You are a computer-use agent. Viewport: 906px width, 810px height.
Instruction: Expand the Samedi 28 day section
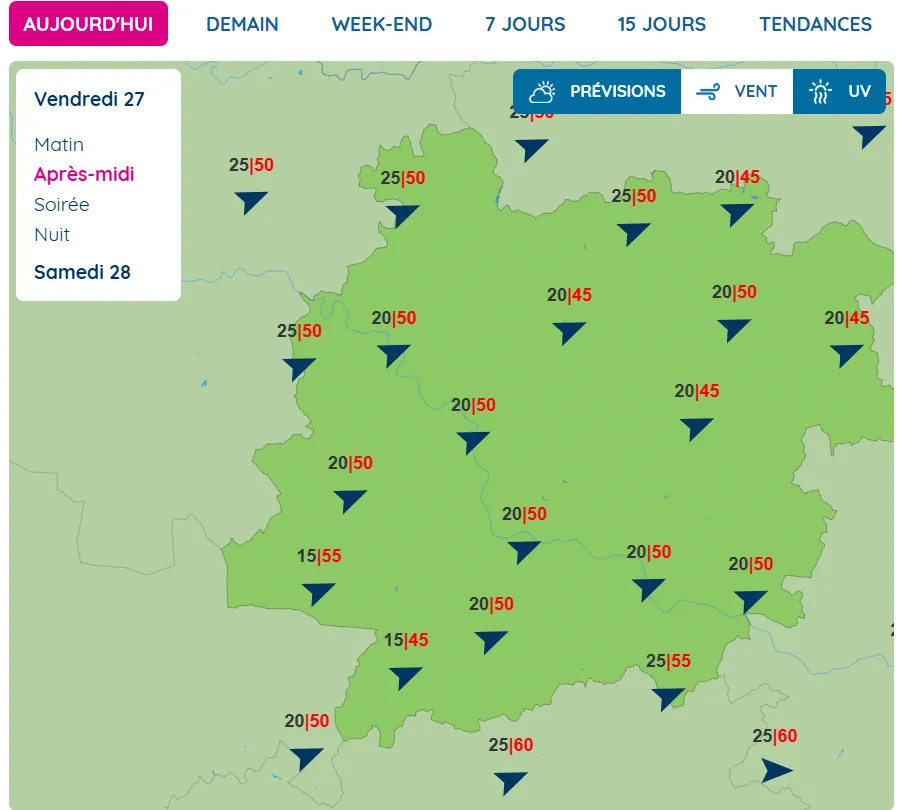coord(82,272)
